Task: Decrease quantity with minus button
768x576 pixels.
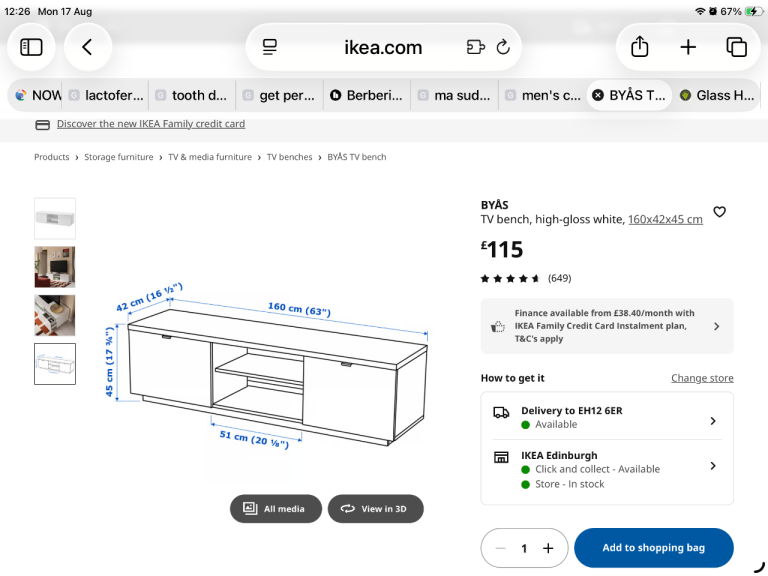Action: tap(500, 548)
